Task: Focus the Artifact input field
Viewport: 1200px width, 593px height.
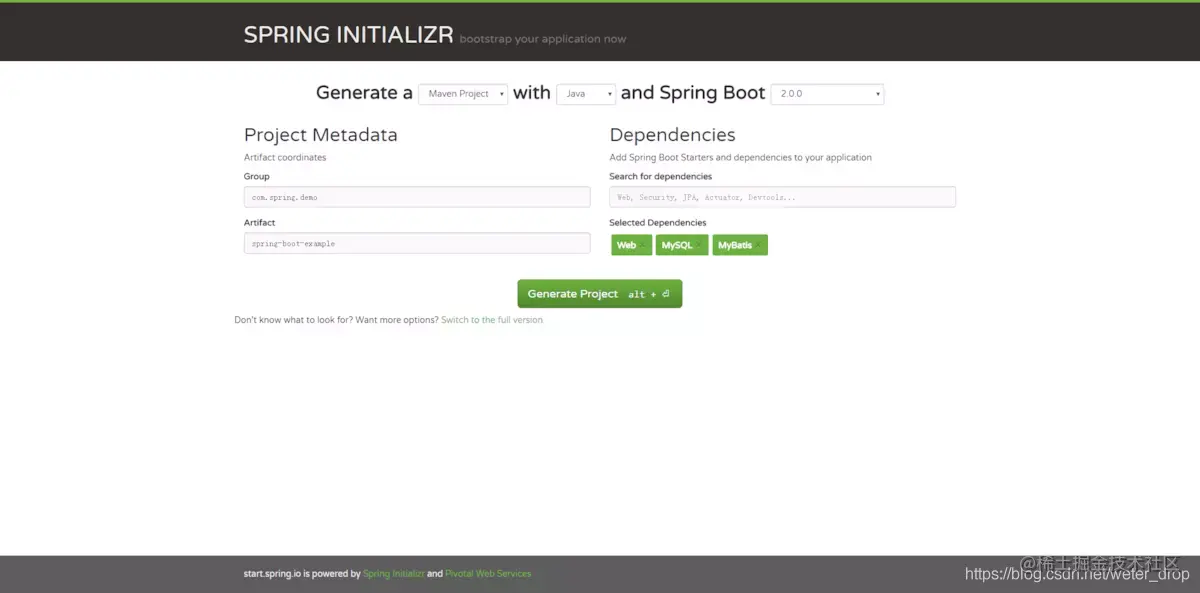Action: tap(417, 243)
